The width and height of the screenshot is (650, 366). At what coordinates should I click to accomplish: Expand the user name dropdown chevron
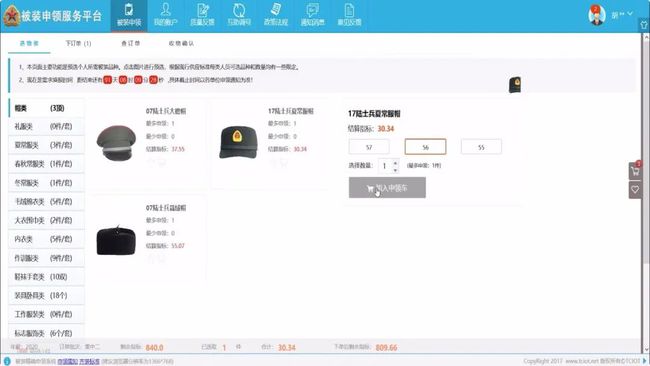pos(630,14)
